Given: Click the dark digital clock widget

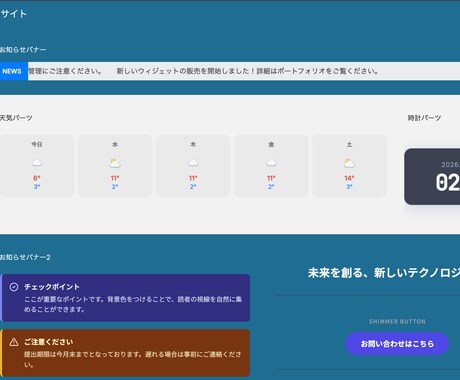Looking at the screenshot, I should coord(432,177).
